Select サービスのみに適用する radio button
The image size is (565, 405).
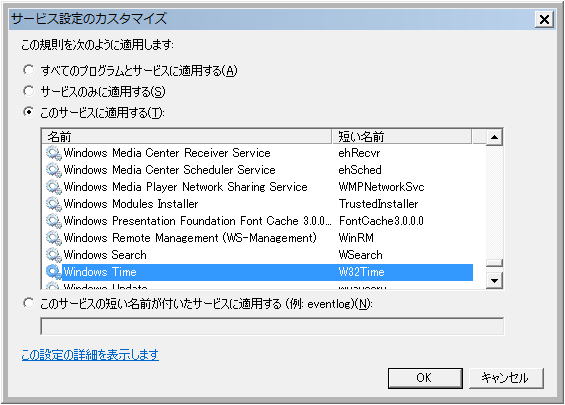(x=28, y=91)
